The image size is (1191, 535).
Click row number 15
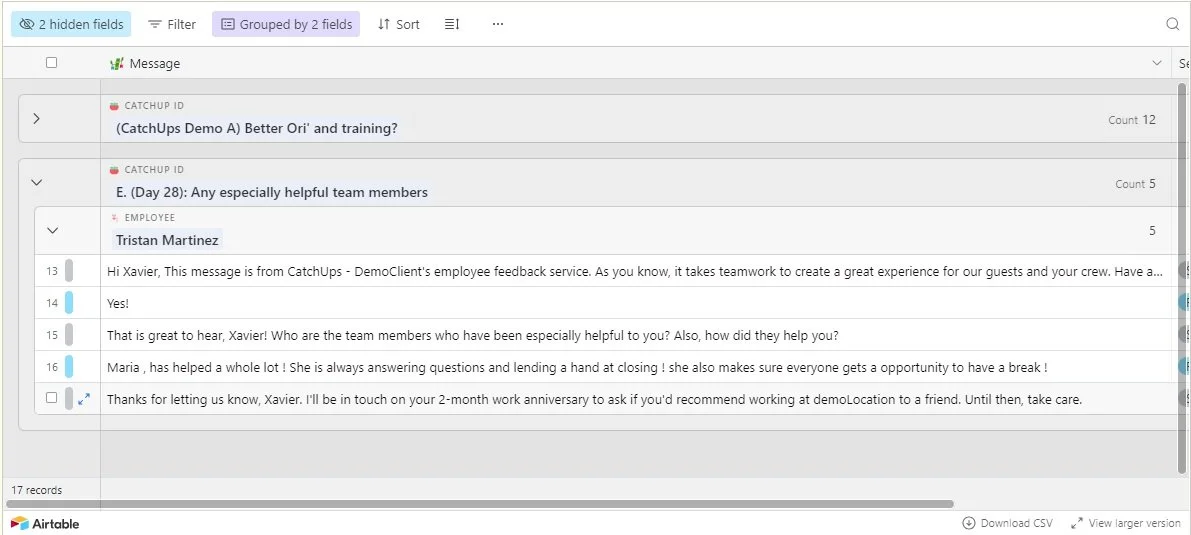click(52, 335)
